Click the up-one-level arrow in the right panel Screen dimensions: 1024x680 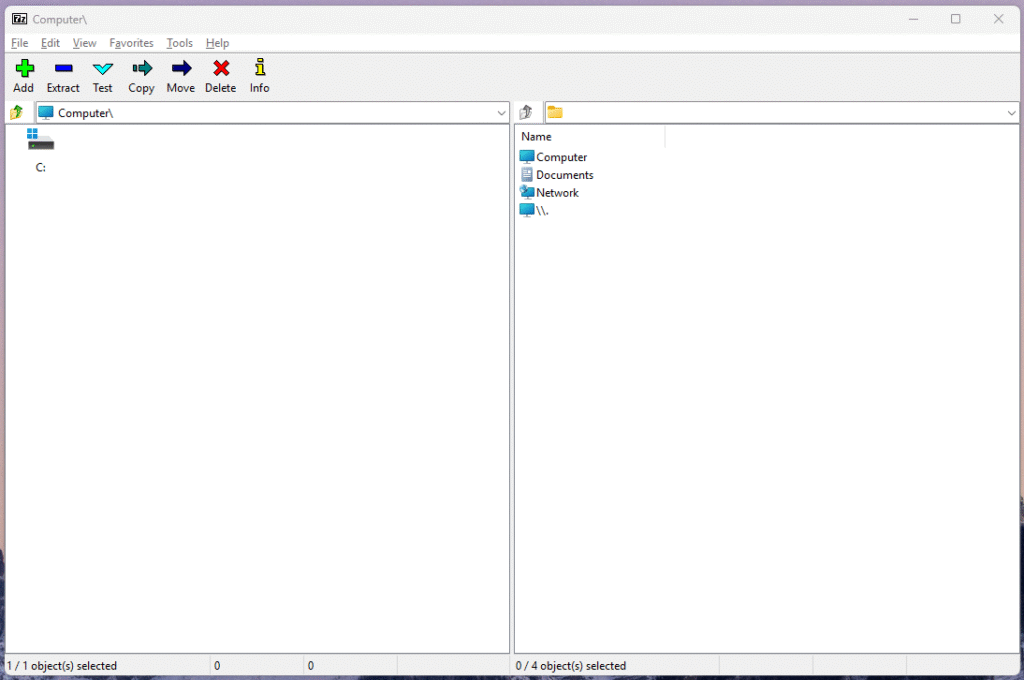(x=525, y=112)
